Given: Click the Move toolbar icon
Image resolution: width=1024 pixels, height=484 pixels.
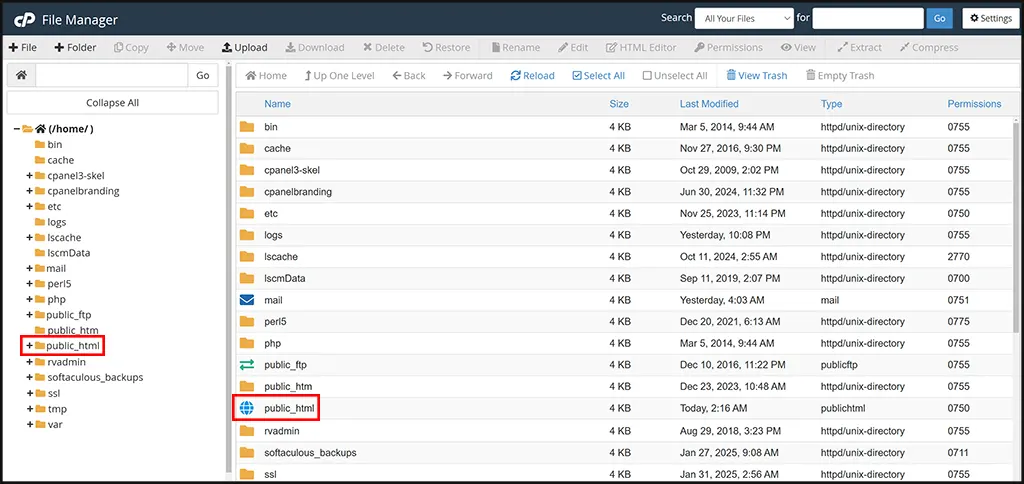Looking at the screenshot, I should (x=172, y=48).
